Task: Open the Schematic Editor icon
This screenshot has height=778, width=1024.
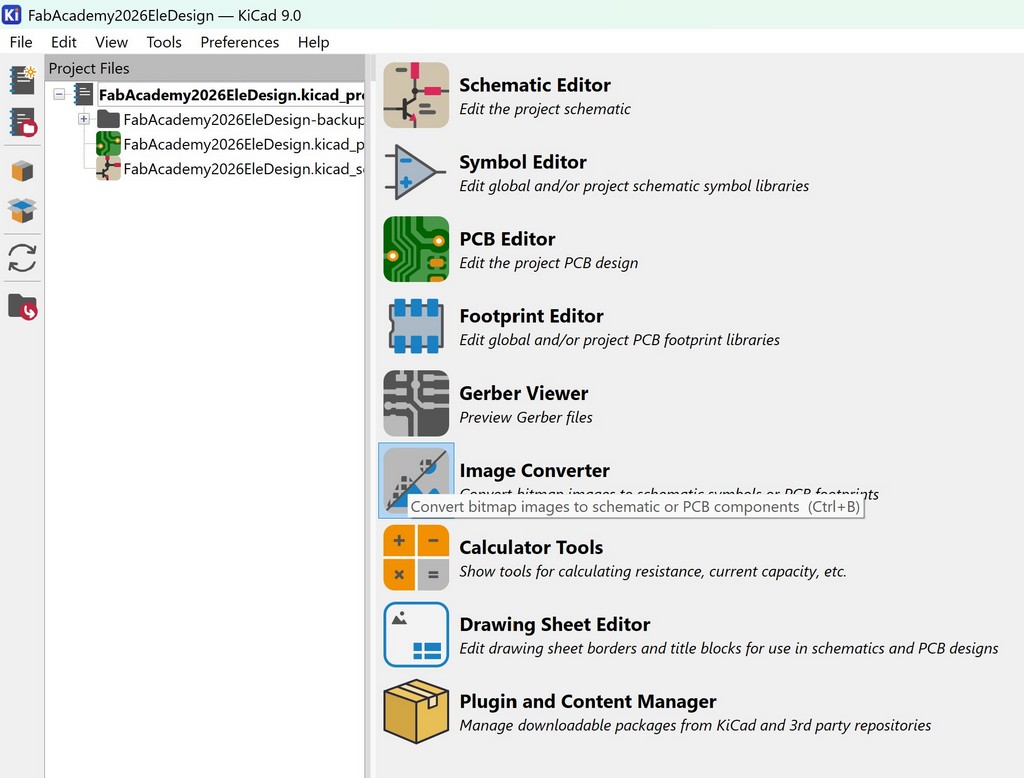Action: coord(416,95)
